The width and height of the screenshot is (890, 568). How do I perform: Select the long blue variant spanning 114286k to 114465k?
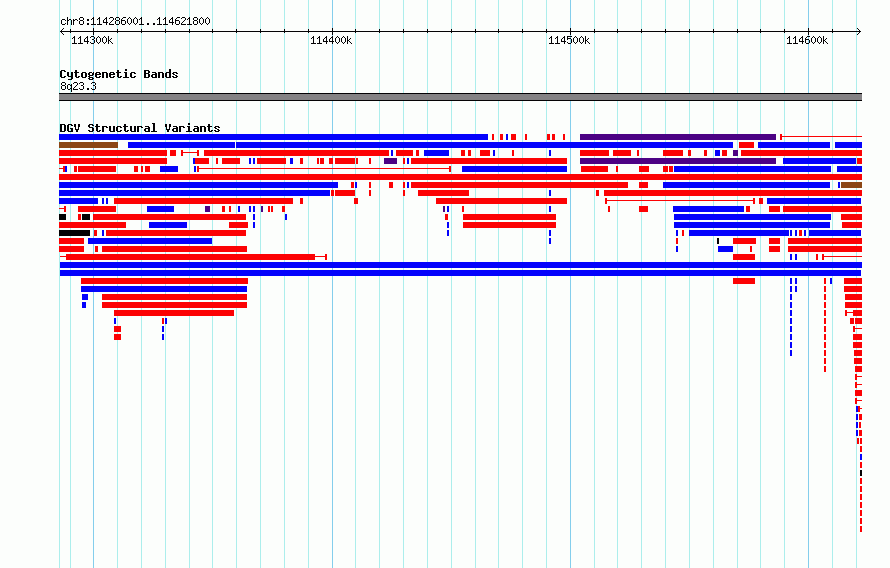point(274,137)
